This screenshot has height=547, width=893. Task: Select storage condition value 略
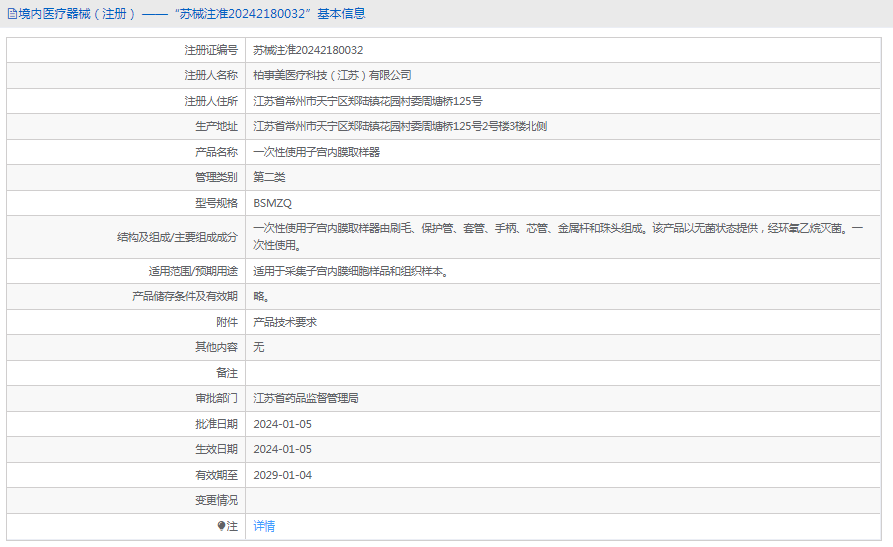click(x=261, y=296)
